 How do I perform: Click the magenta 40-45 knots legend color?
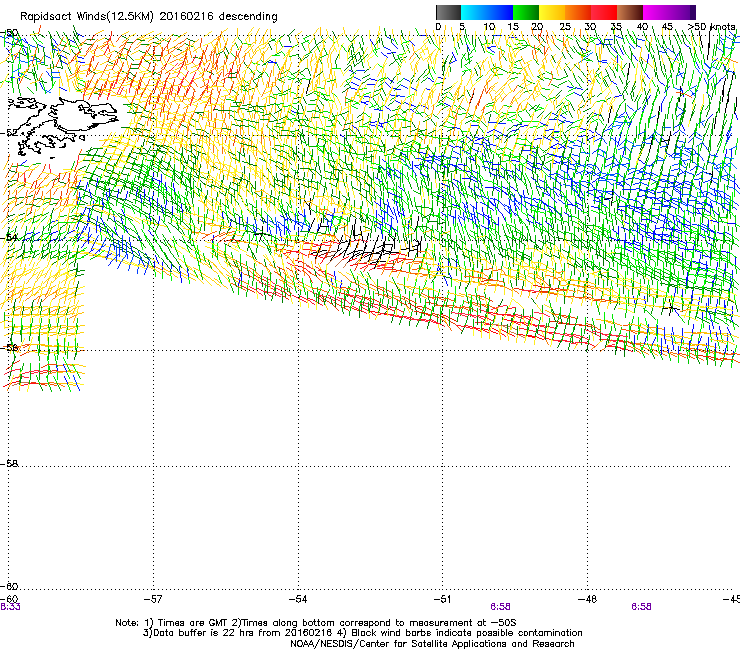[x=656, y=12]
